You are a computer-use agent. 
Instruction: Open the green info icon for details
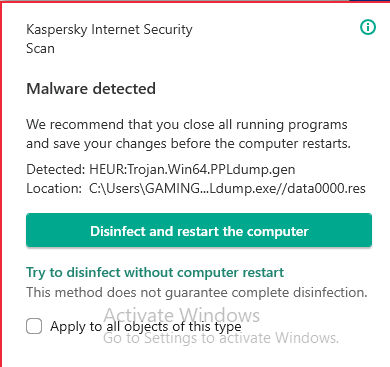click(368, 27)
